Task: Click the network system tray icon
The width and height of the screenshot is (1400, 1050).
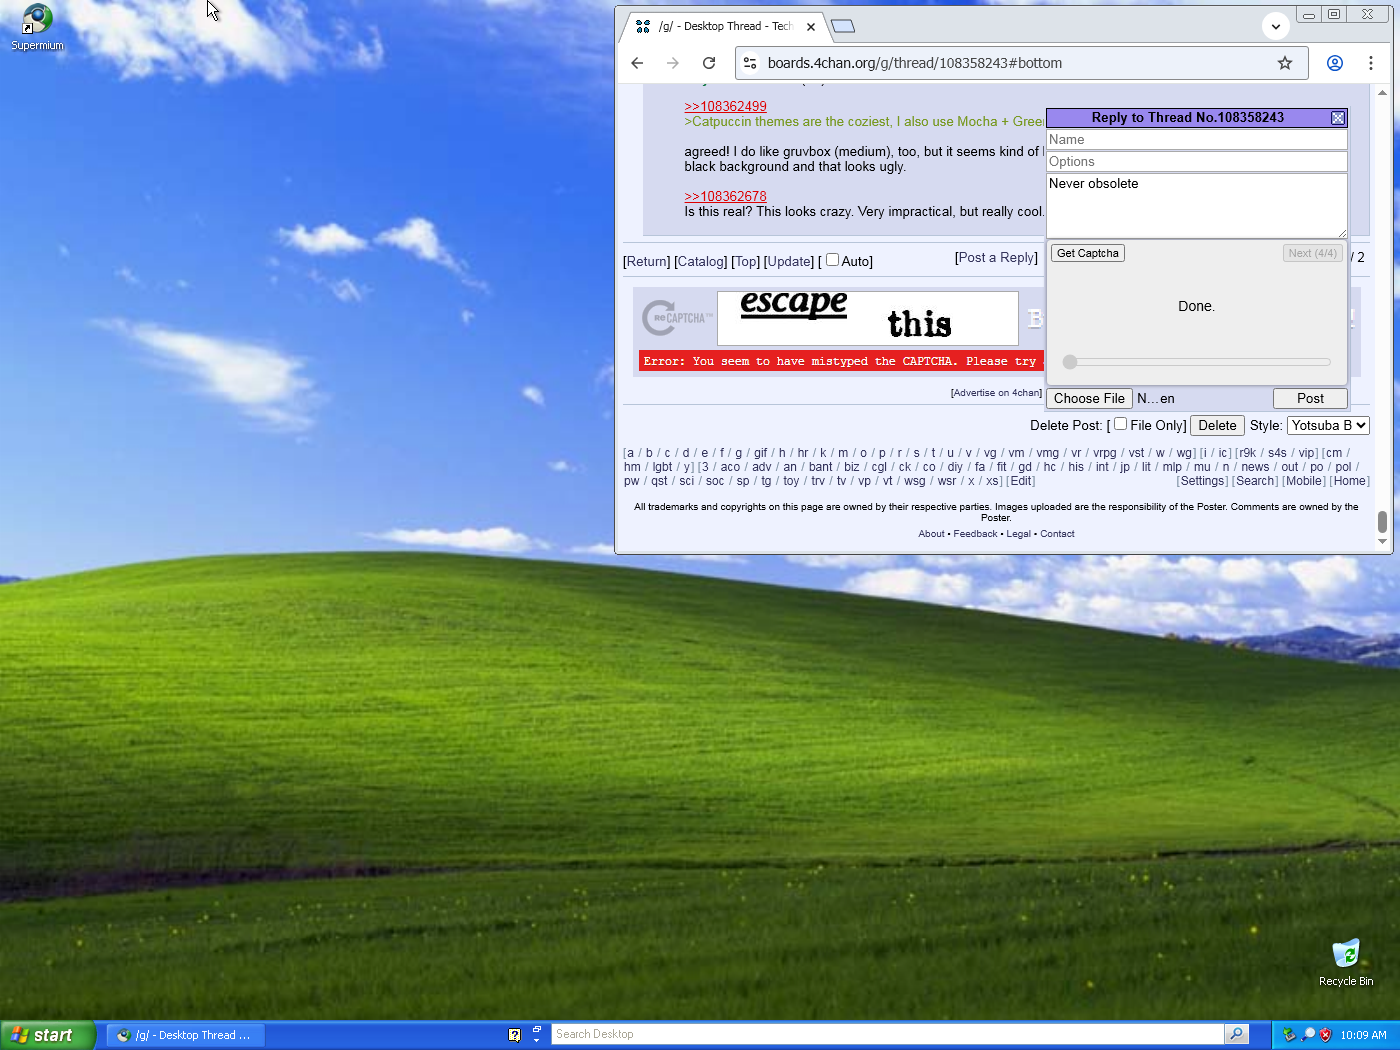Action: (x=1289, y=1035)
